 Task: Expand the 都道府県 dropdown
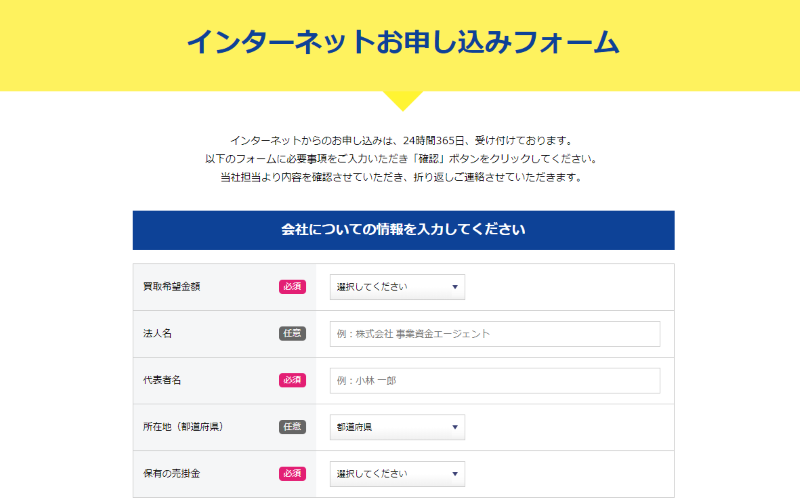(397, 427)
